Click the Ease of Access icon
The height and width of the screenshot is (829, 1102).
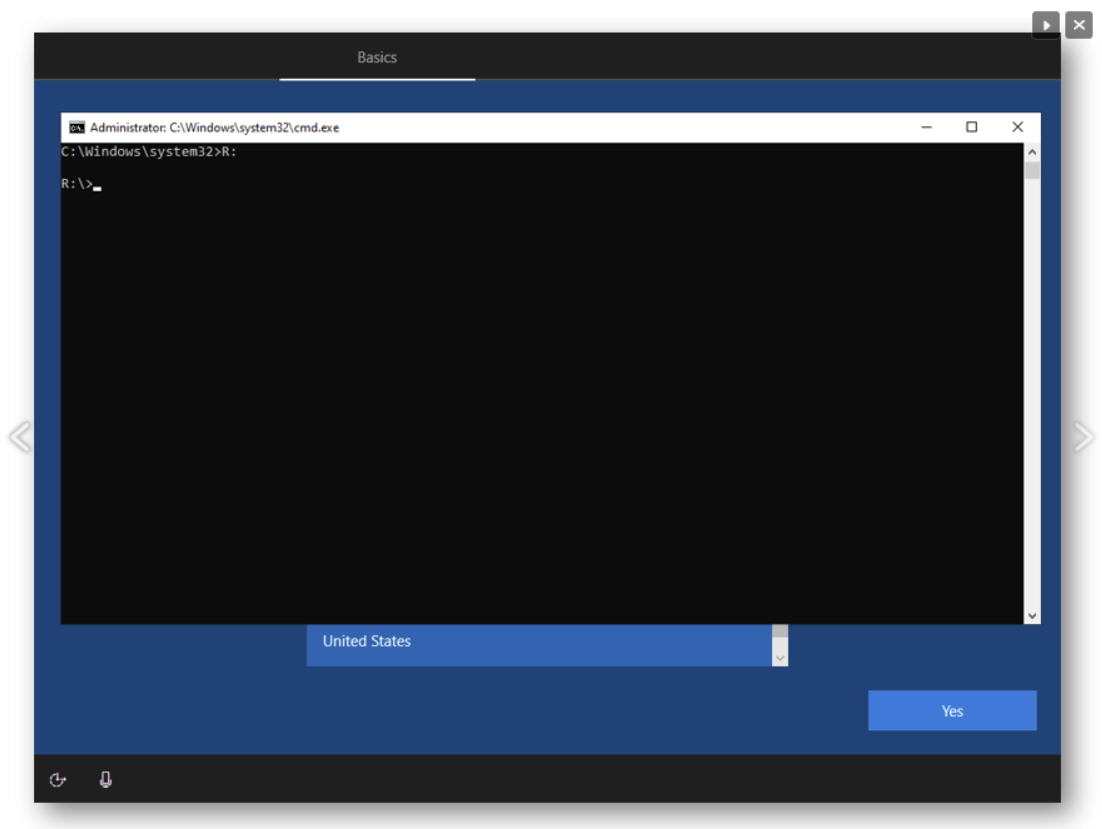[58, 780]
